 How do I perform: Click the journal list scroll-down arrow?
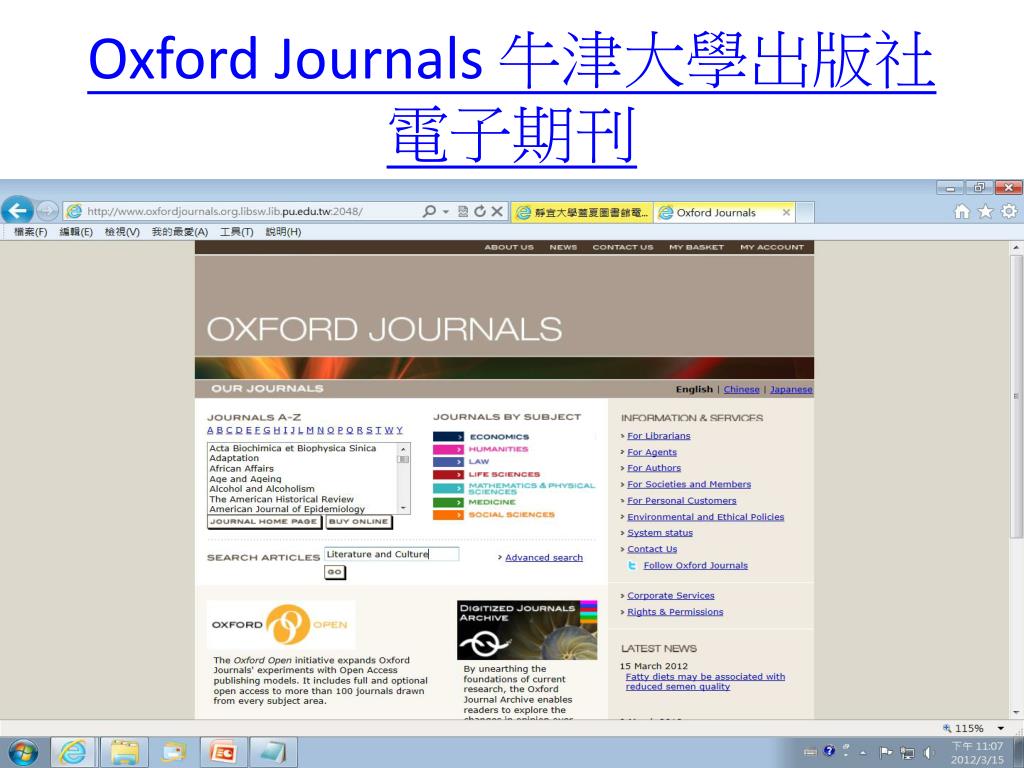(x=404, y=508)
